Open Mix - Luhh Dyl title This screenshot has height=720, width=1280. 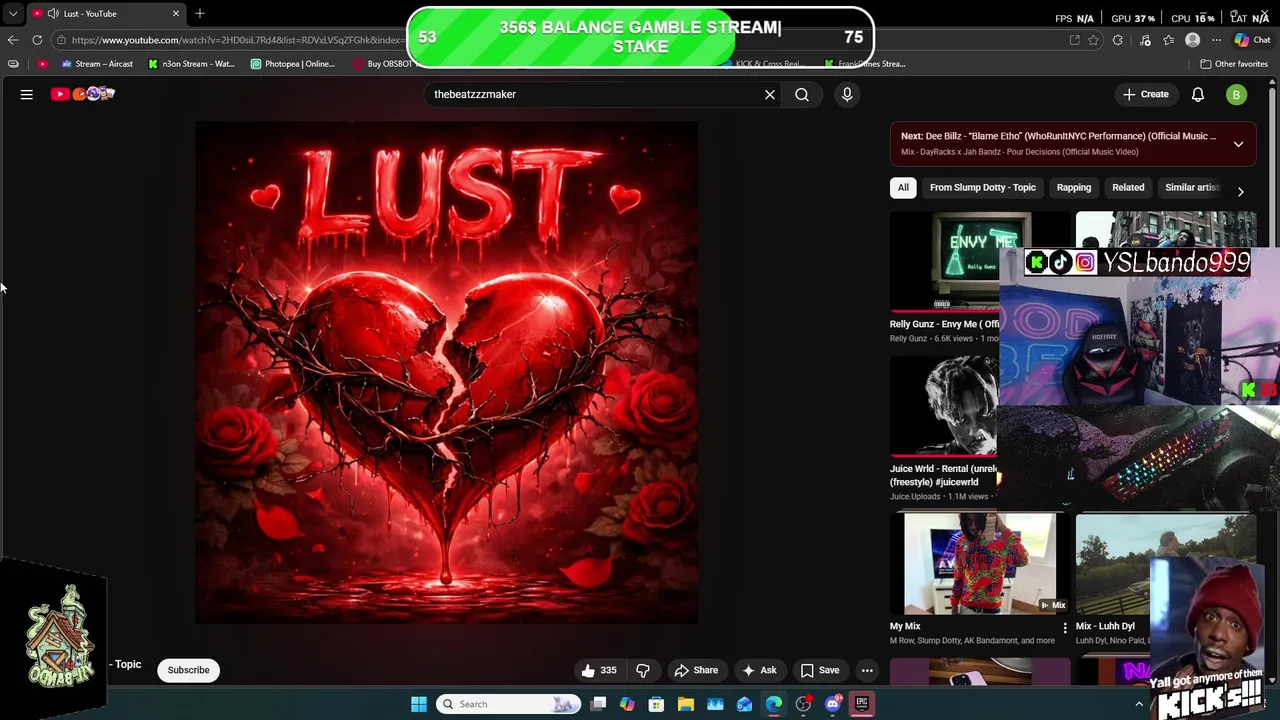coord(1105,626)
